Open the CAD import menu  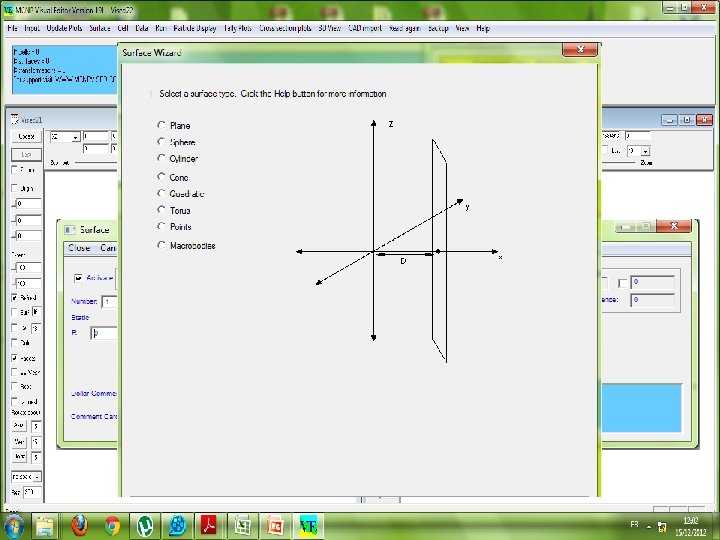coord(365,28)
